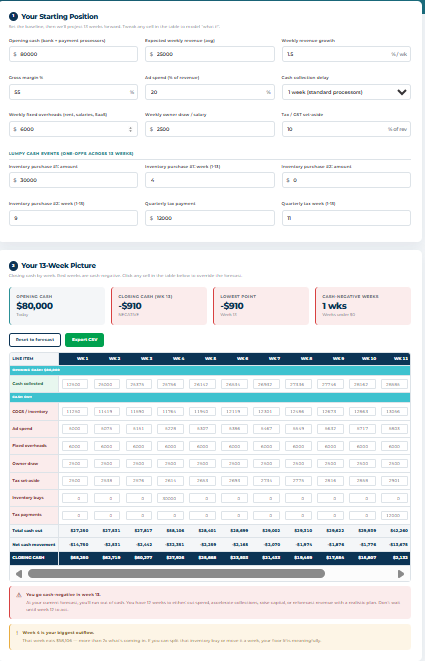This screenshot has height=661, width=425.
Task: Edit Fixed overheads cell for WK 9
Action: point(330,446)
